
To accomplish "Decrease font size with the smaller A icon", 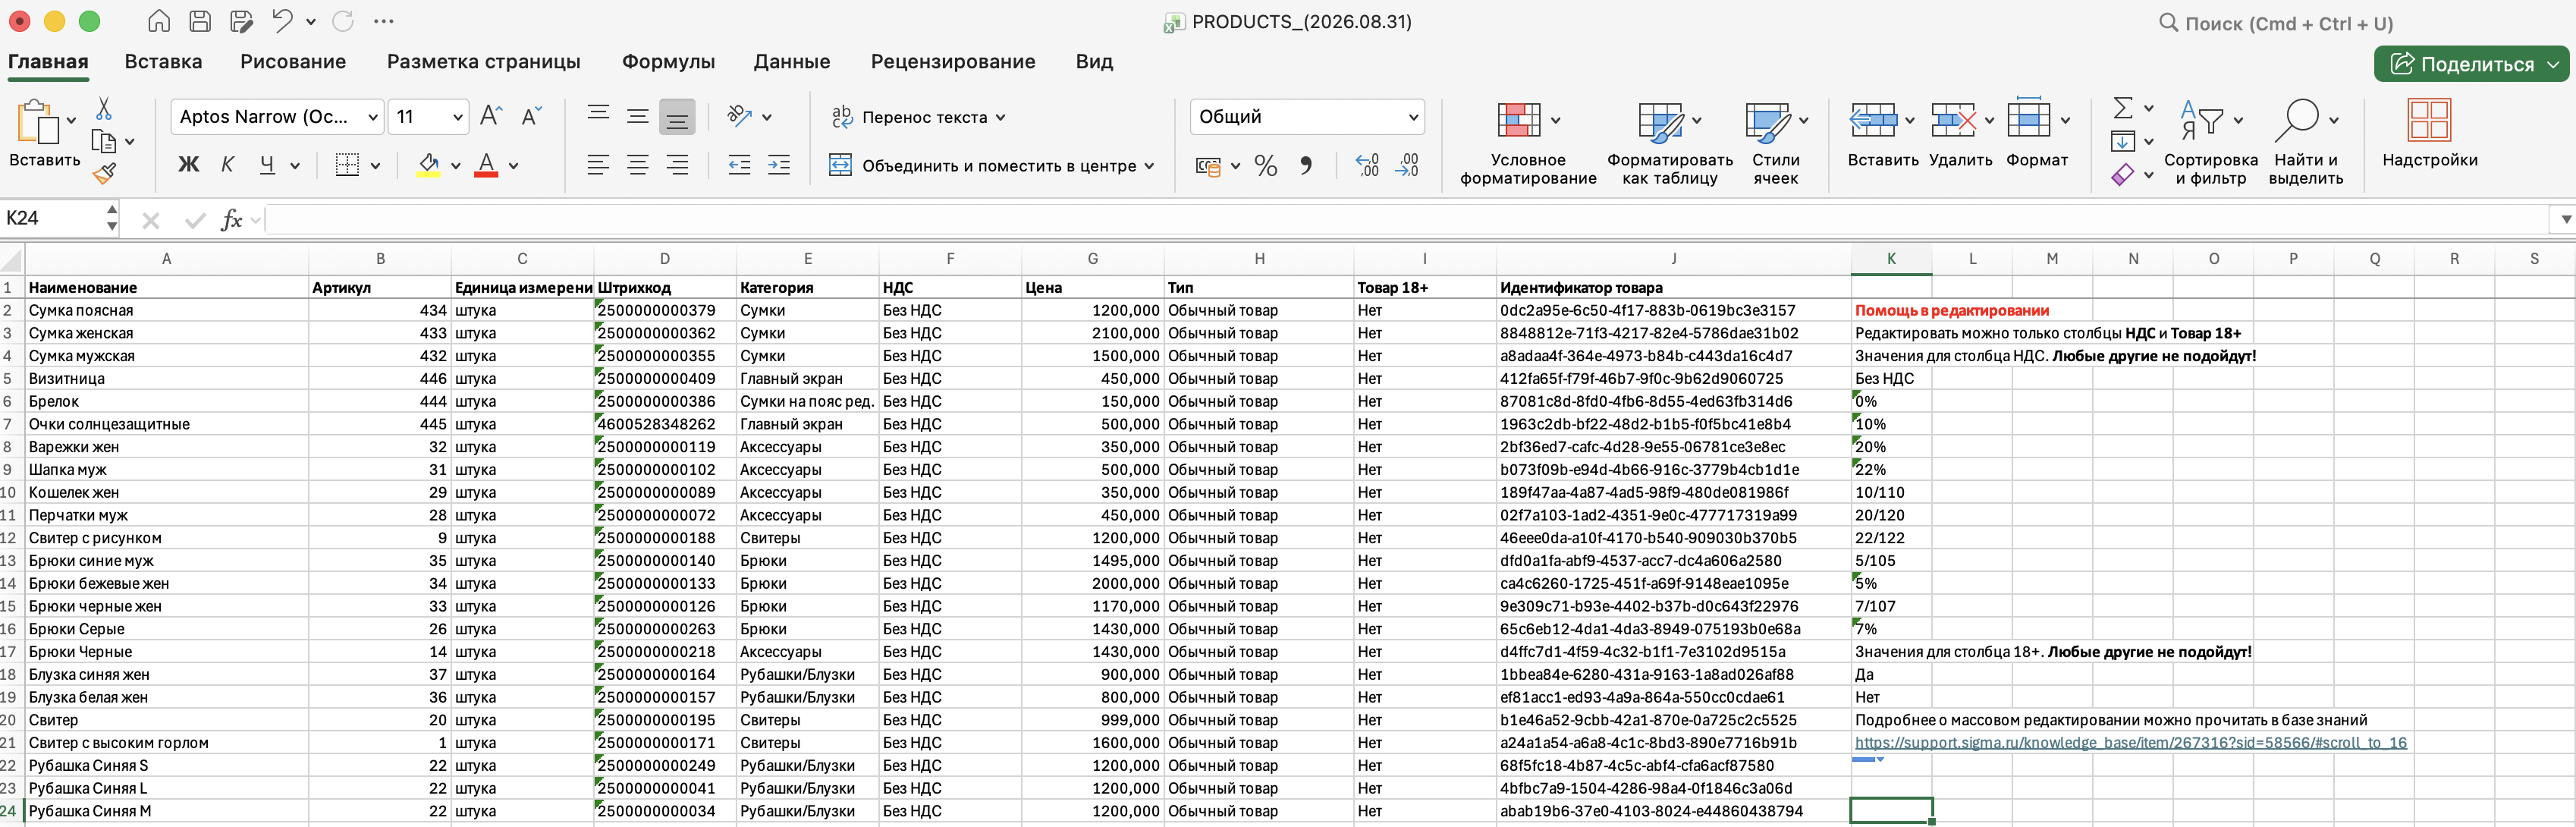I will pyautogui.click(x=531, y=116).
